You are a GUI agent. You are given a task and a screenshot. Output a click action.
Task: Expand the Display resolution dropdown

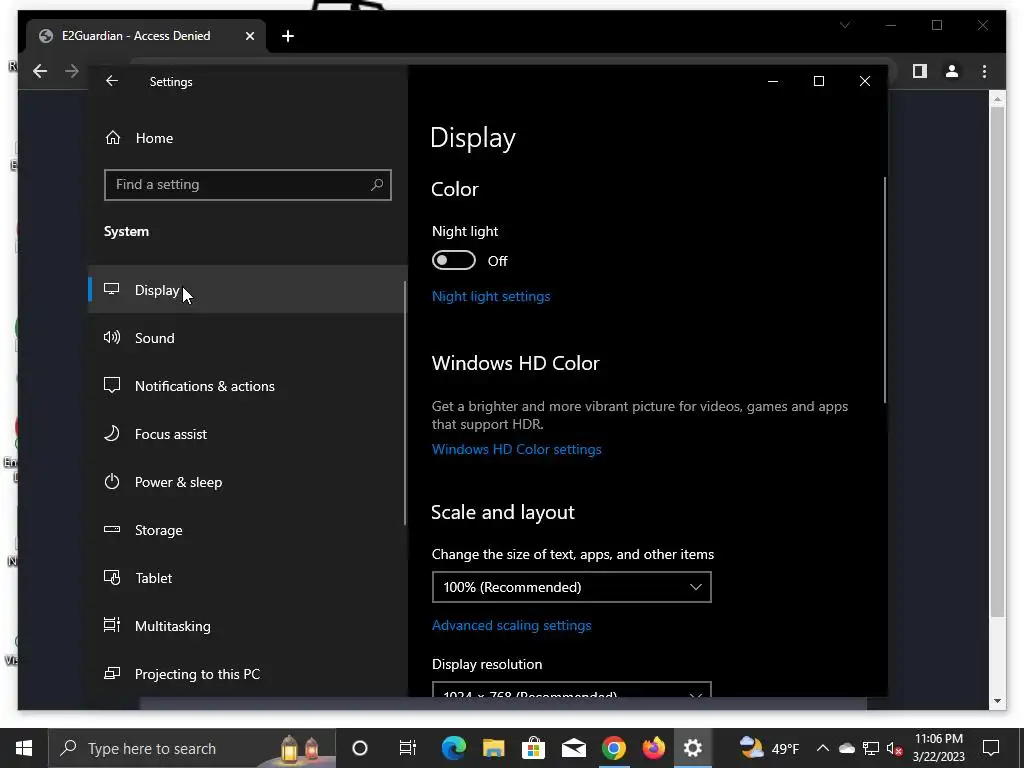571,690
